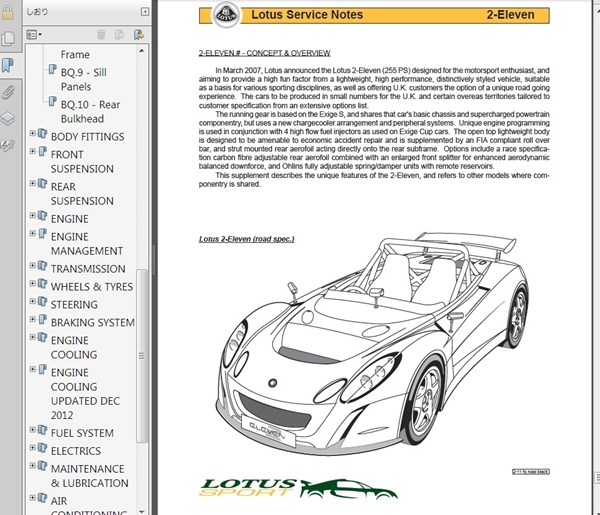Click the new bookmark icon
The width and height of the screenshot is (600, 515).
(120, 35)
